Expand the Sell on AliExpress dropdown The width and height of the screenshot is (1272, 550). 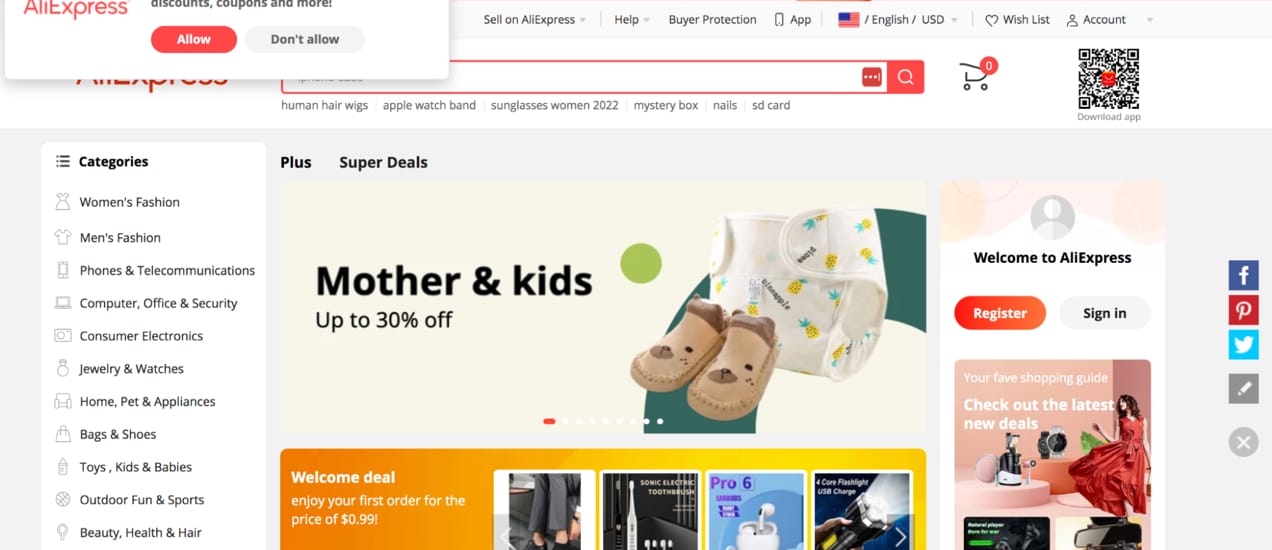click(535, 20)
